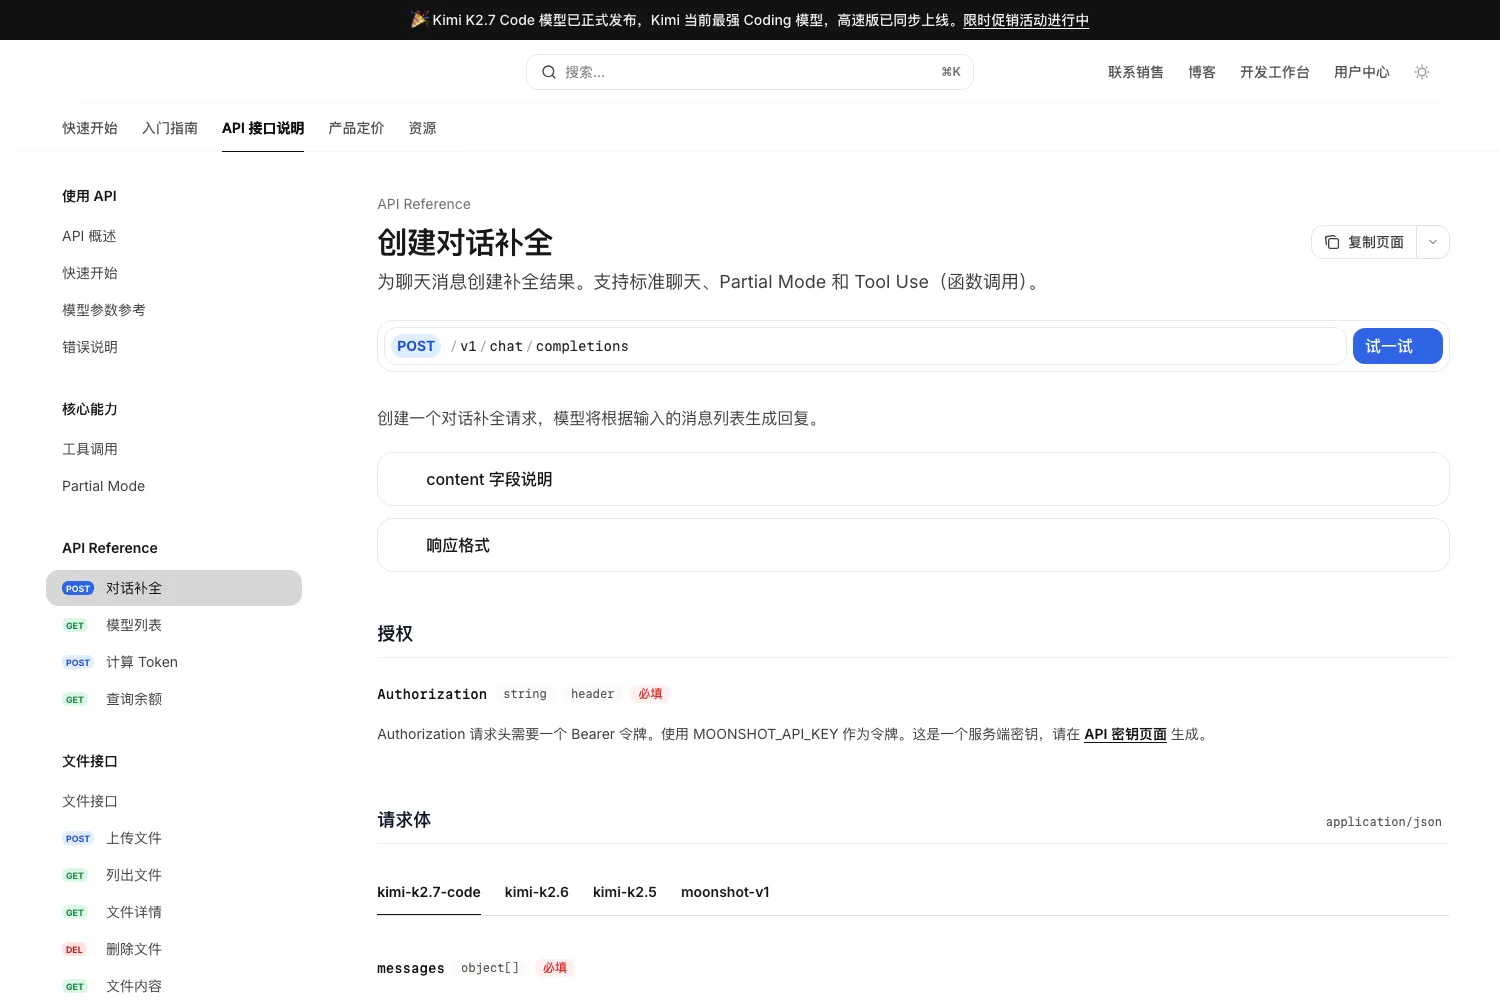The image size is (1500, 1000).
Task: Open 博客 in header
Action: click(1202, 72)
